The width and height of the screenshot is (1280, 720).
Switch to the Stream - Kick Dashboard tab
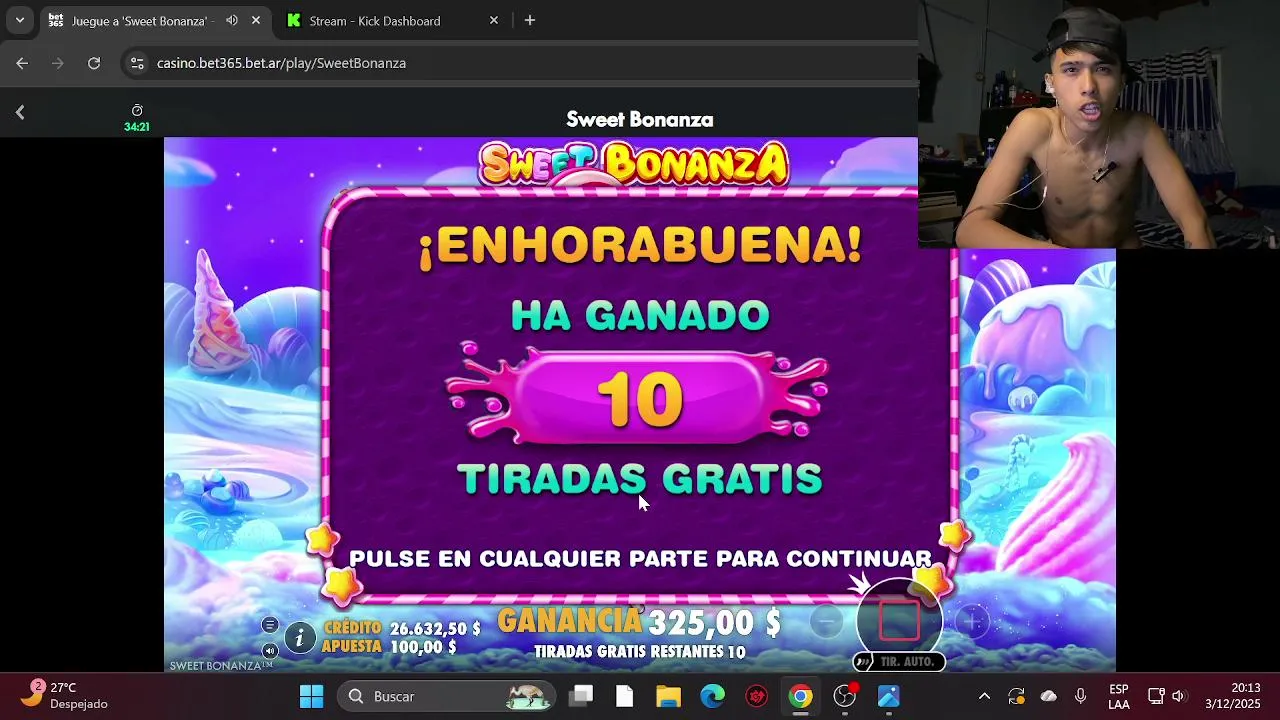click(375, 20)
